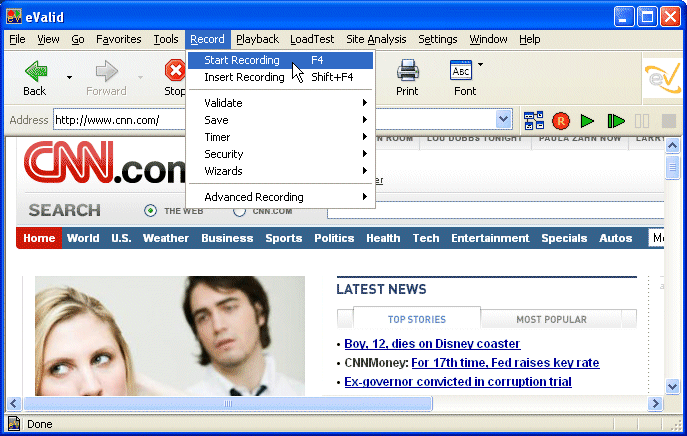Open 'For 17th time, Fed raises key rate'
This screenshot has width=687, height=436.
click(x=505, y=363)
